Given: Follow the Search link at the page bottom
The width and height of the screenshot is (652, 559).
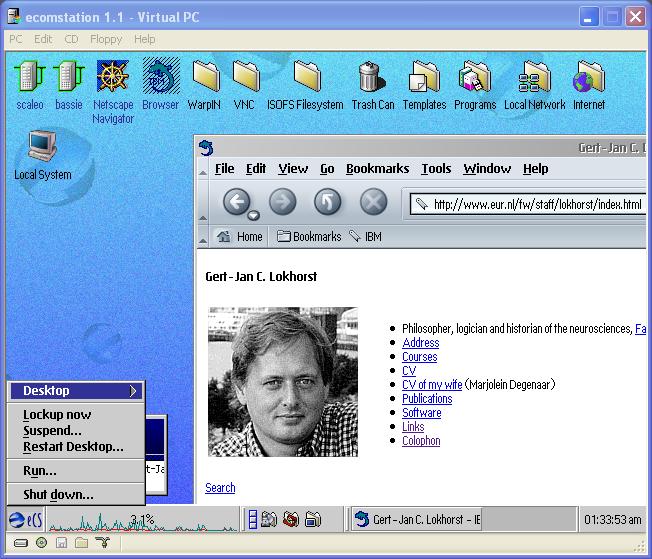Looking at the screenshot, I should (220, 488).
